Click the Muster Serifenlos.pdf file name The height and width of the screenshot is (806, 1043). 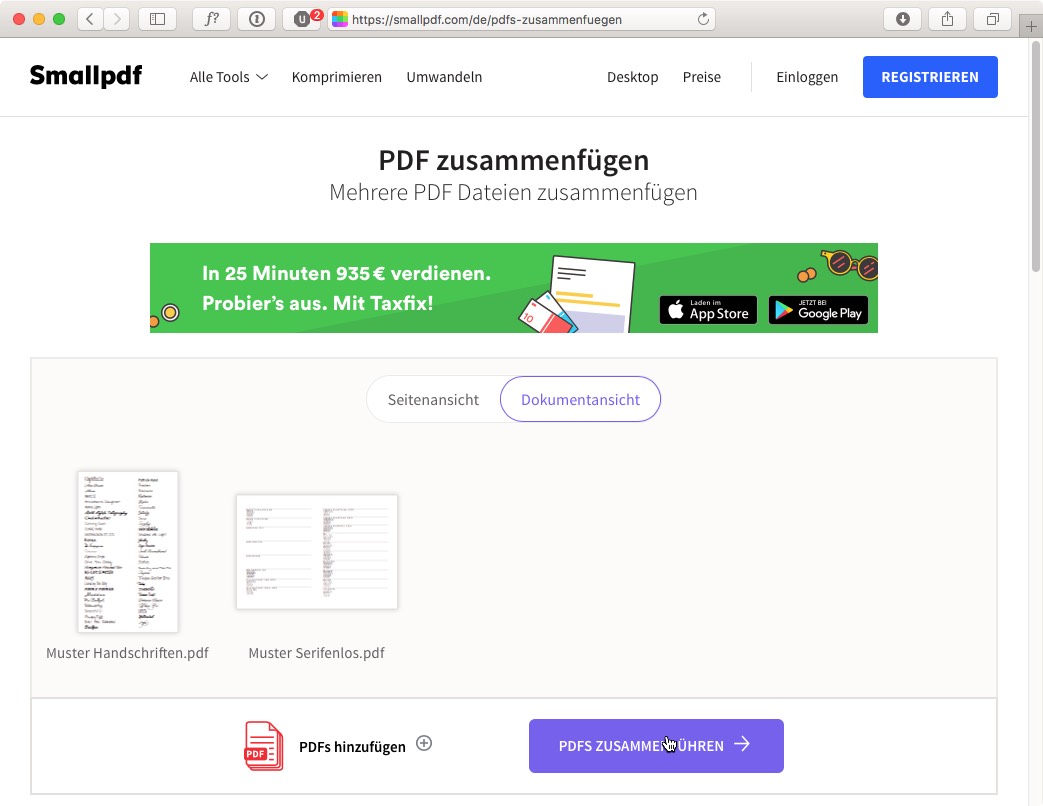[316, 653]
